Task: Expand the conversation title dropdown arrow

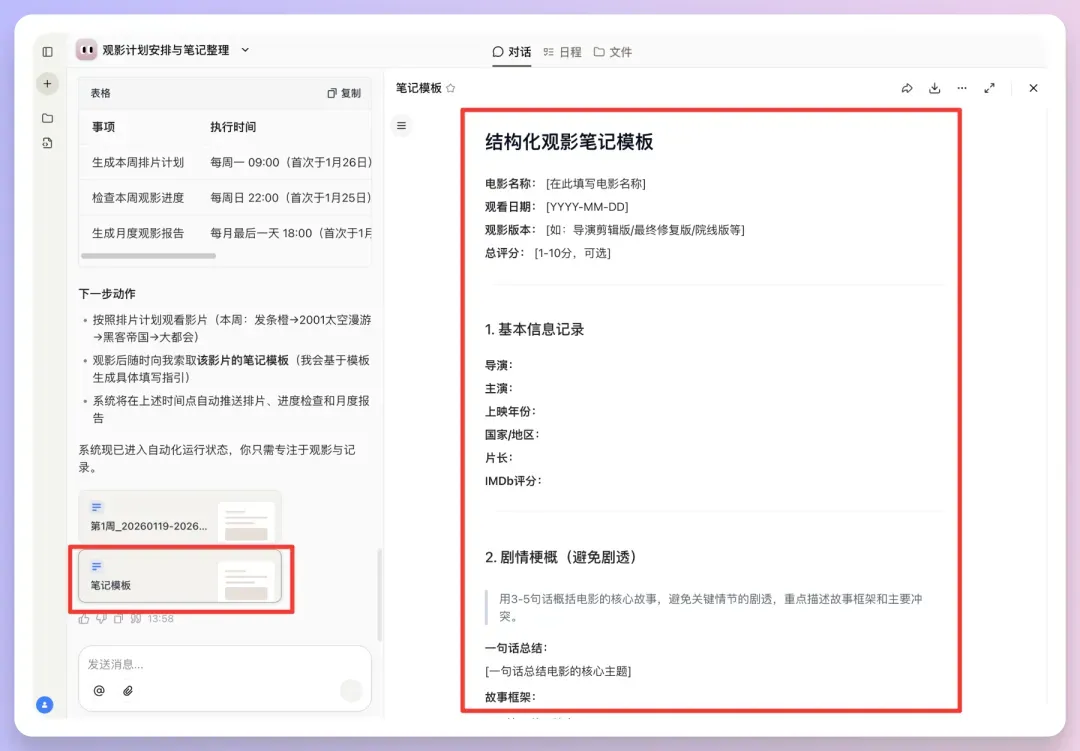Action: coord(246,49)
